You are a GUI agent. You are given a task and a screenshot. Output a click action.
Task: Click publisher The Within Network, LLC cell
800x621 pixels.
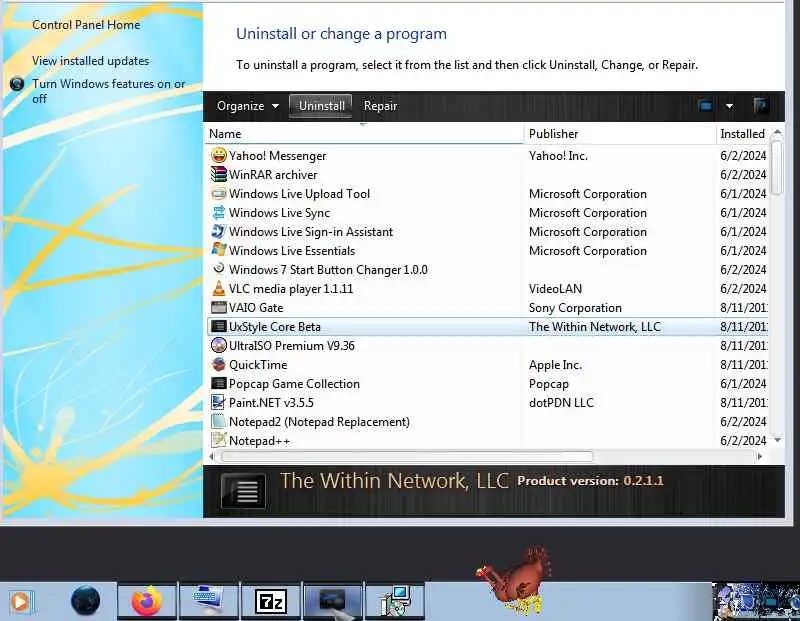pos(594,327)
